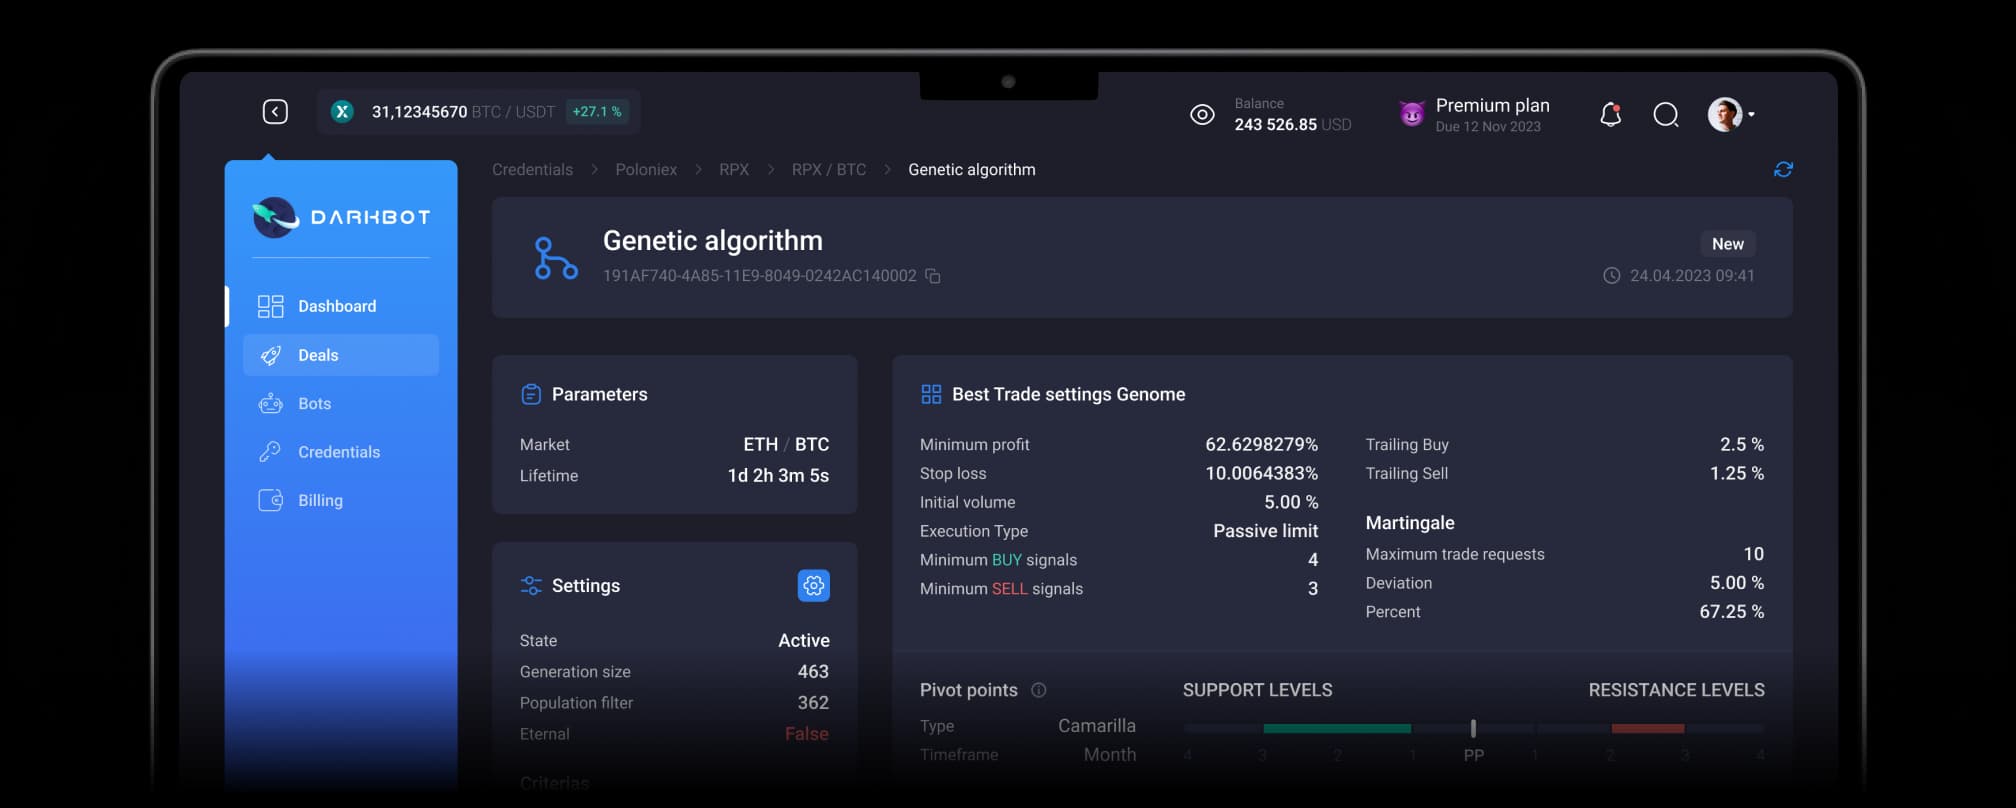This screenshot has height=808, width=2016.
Task: Go to RPX breadcrumb
Action: pyautogui.click(x=734, y=170)
